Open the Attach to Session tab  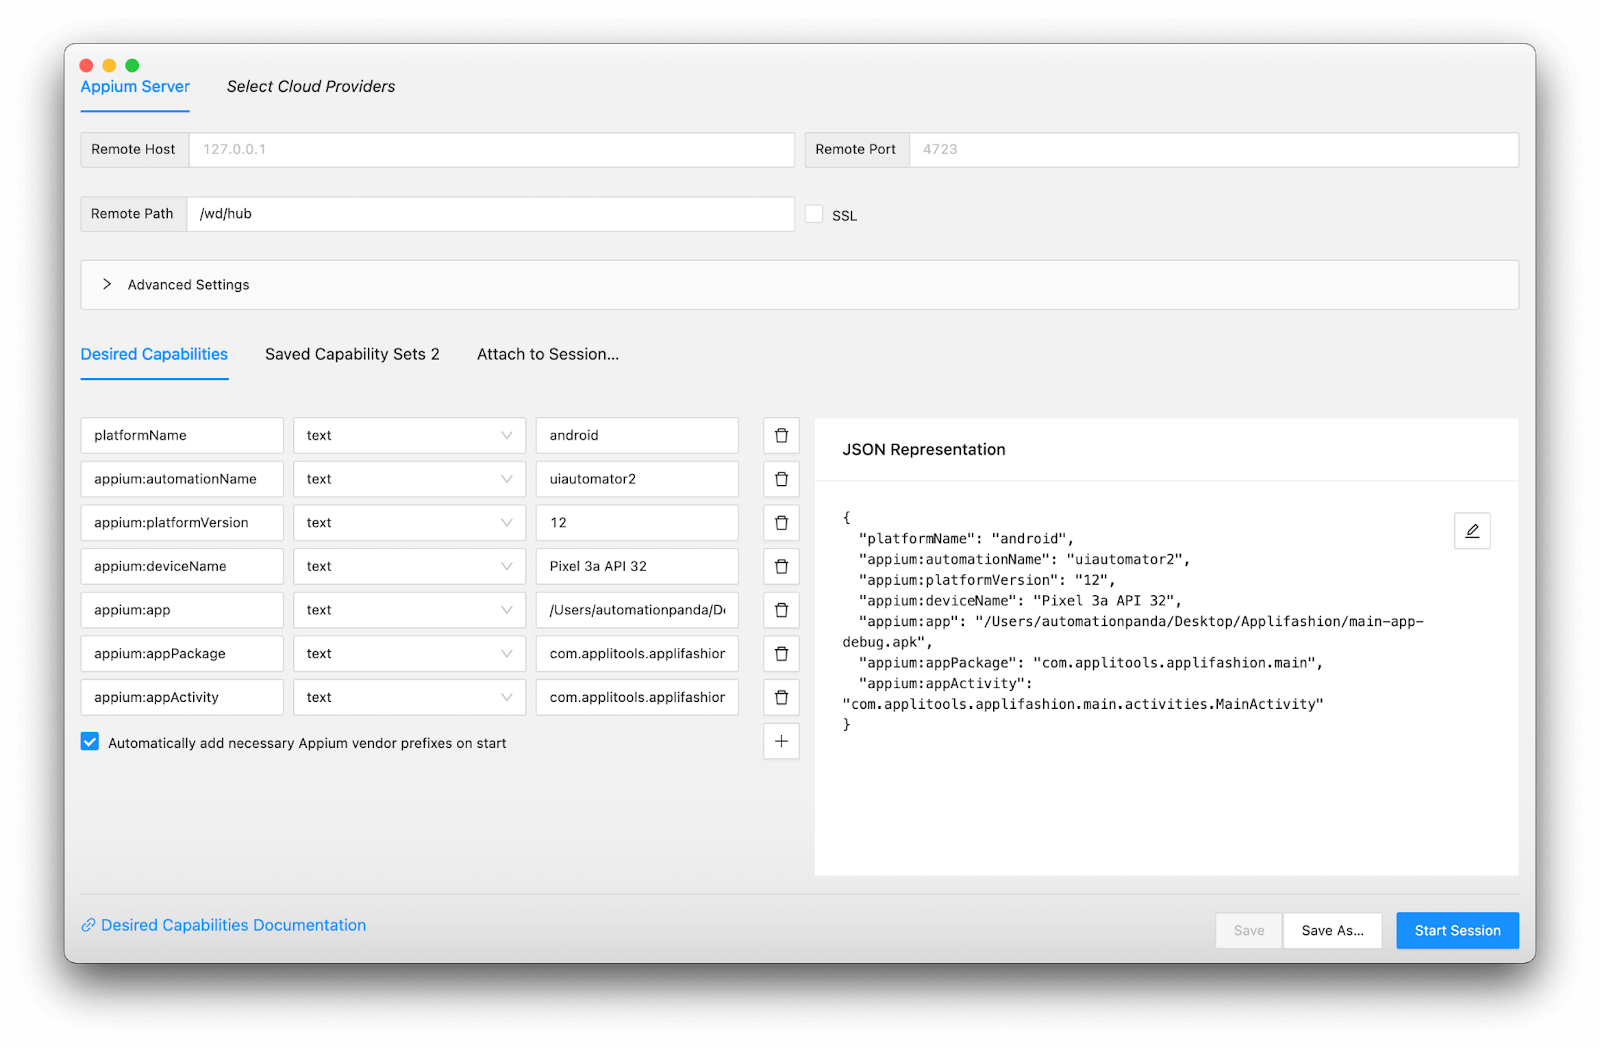[x=547, y=354]
